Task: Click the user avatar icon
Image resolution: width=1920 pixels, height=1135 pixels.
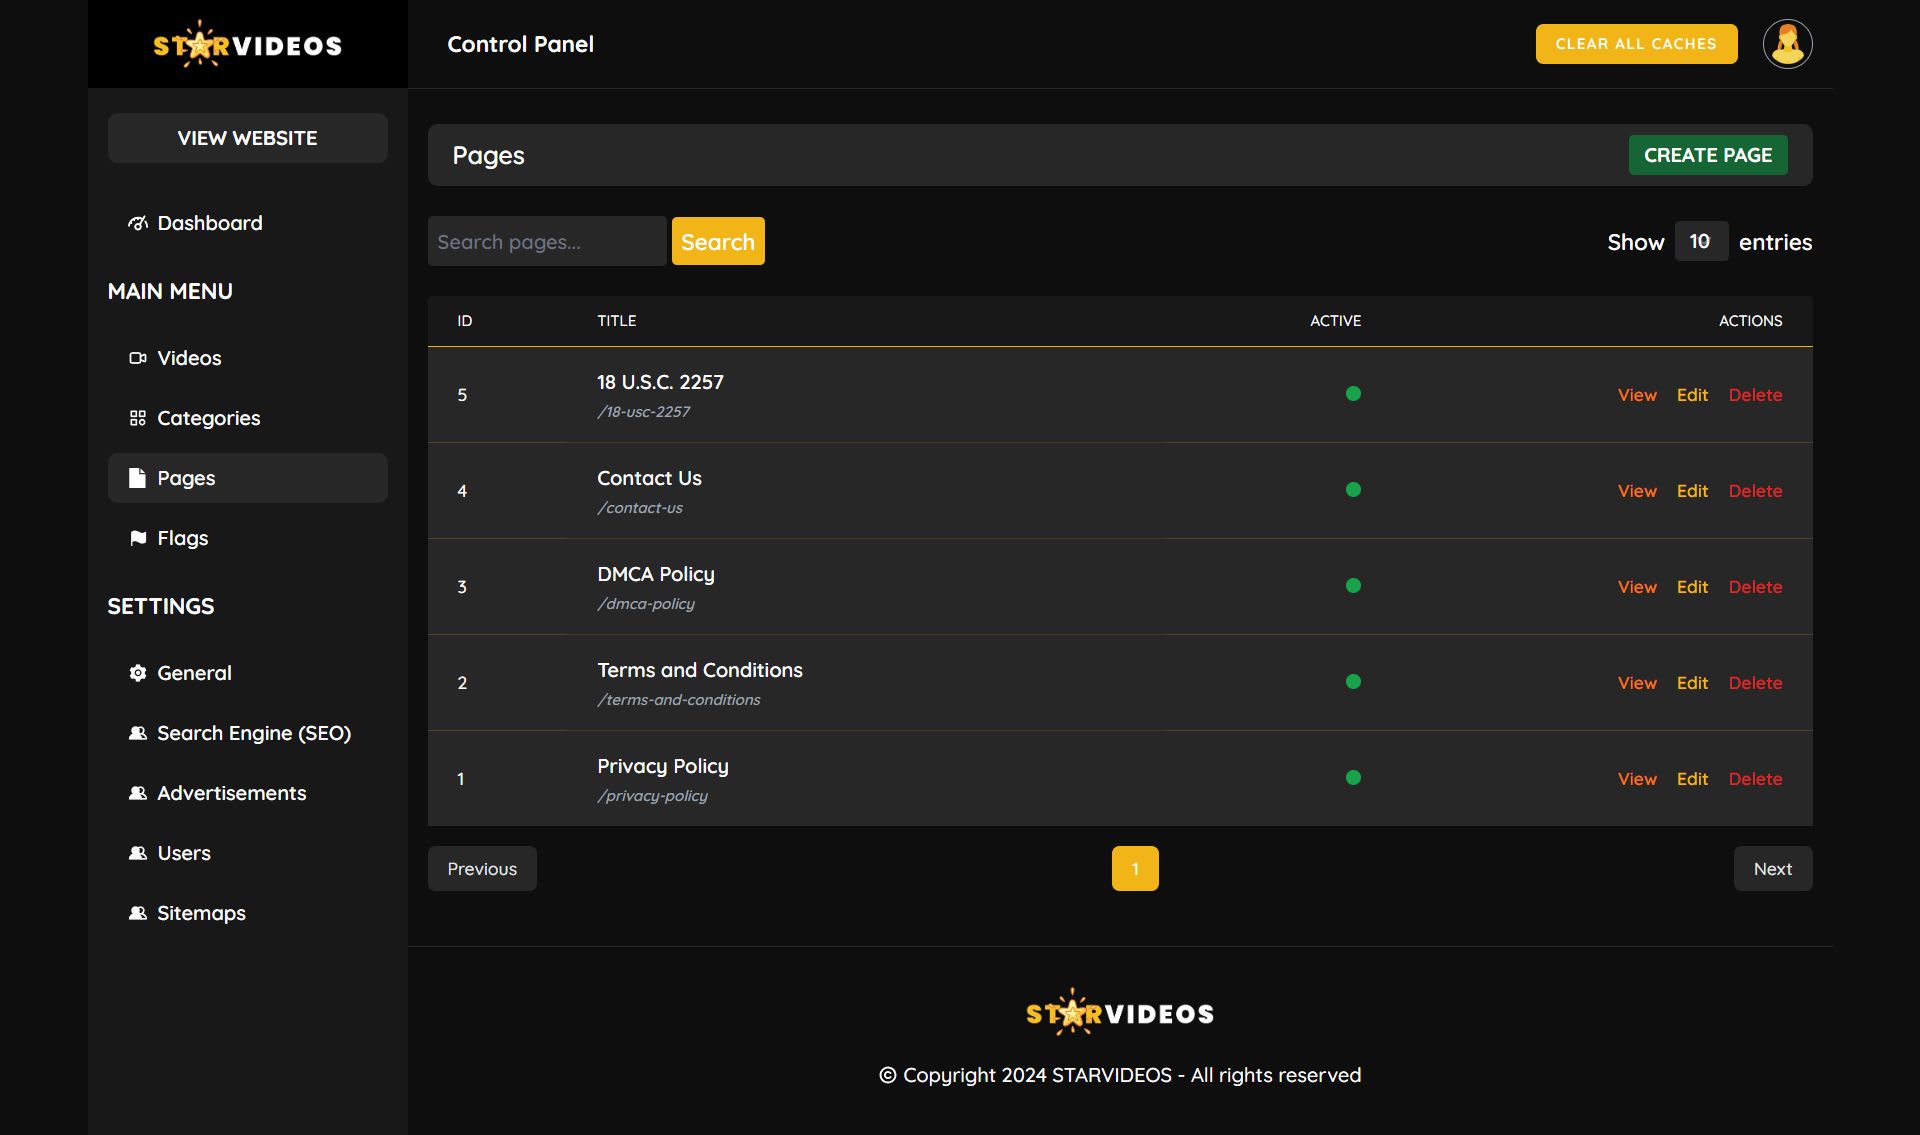Action: click(1787, 44)
